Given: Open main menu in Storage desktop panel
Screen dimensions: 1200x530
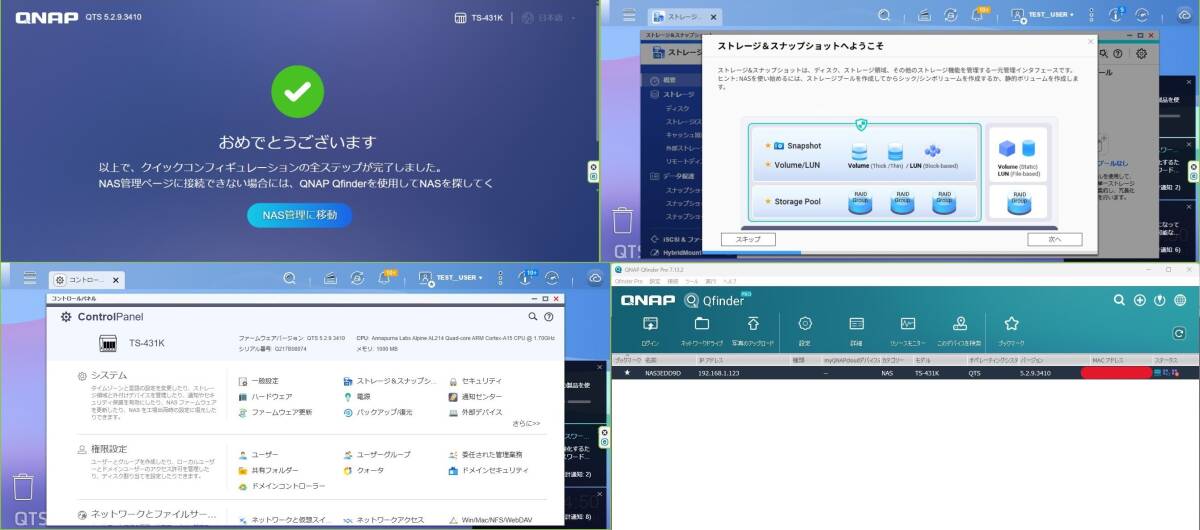Looking at the screenshot, I should coord(628,15).
